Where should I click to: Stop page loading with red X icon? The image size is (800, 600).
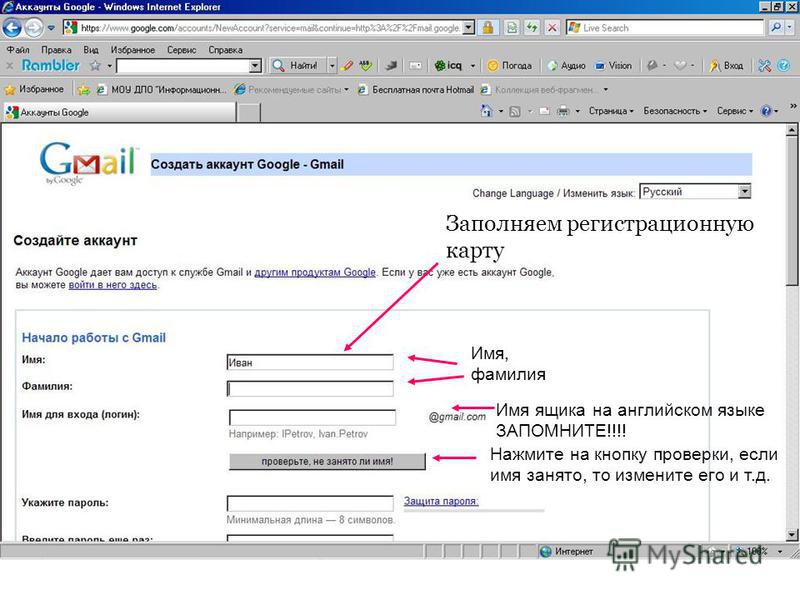[x=552, y=28]
